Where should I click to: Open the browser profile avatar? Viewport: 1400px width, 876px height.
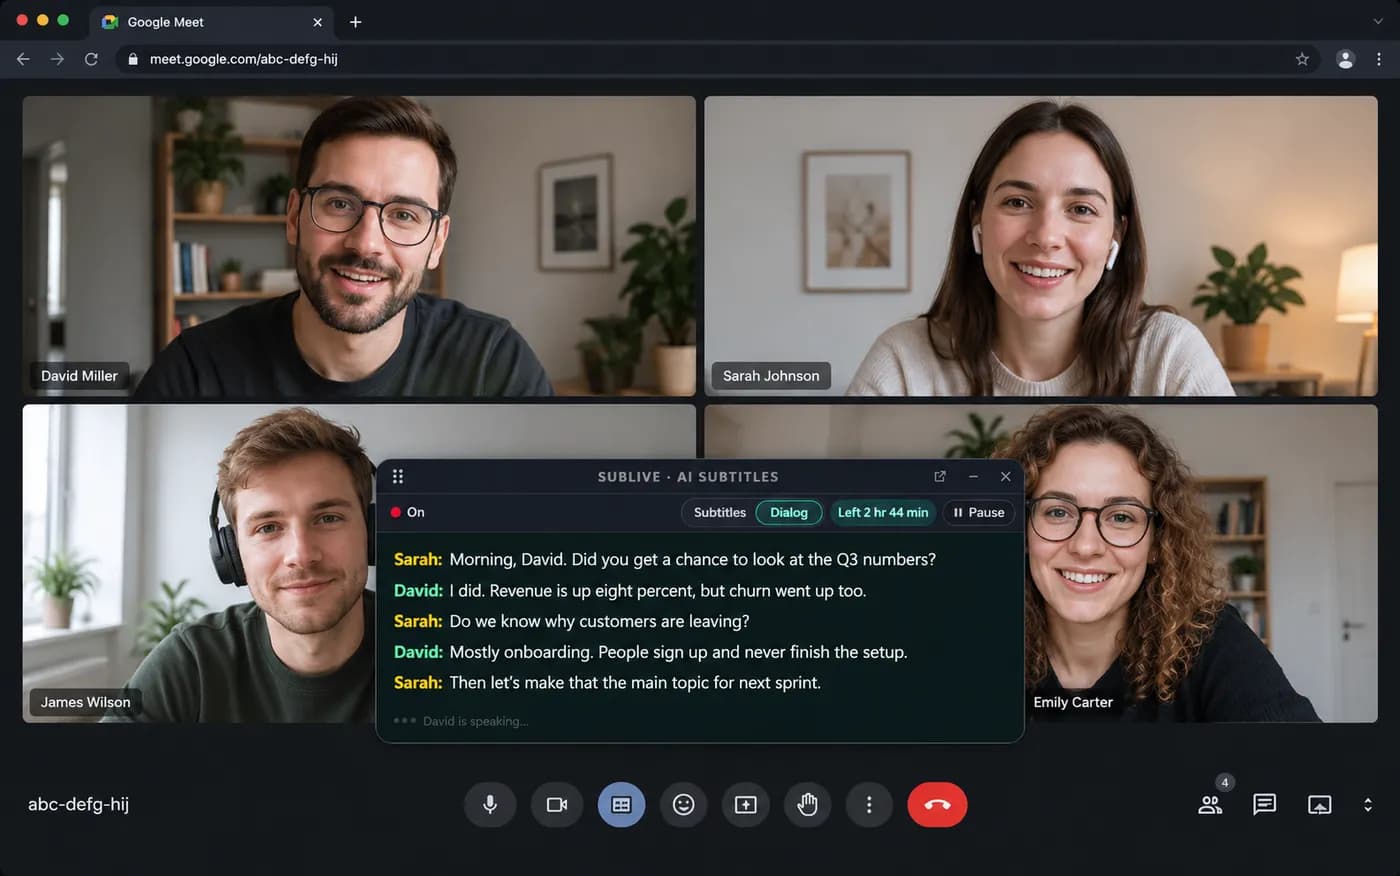tap(1345, 59)
